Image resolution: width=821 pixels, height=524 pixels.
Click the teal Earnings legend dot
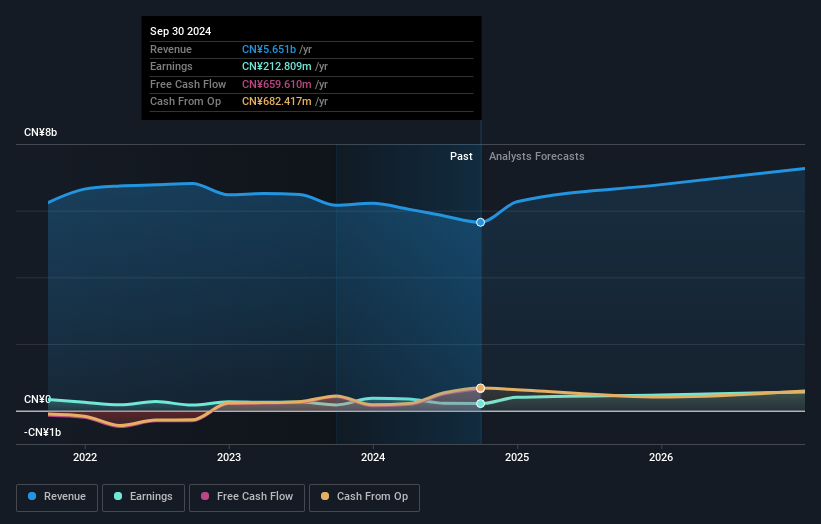[x=118, y=496]
